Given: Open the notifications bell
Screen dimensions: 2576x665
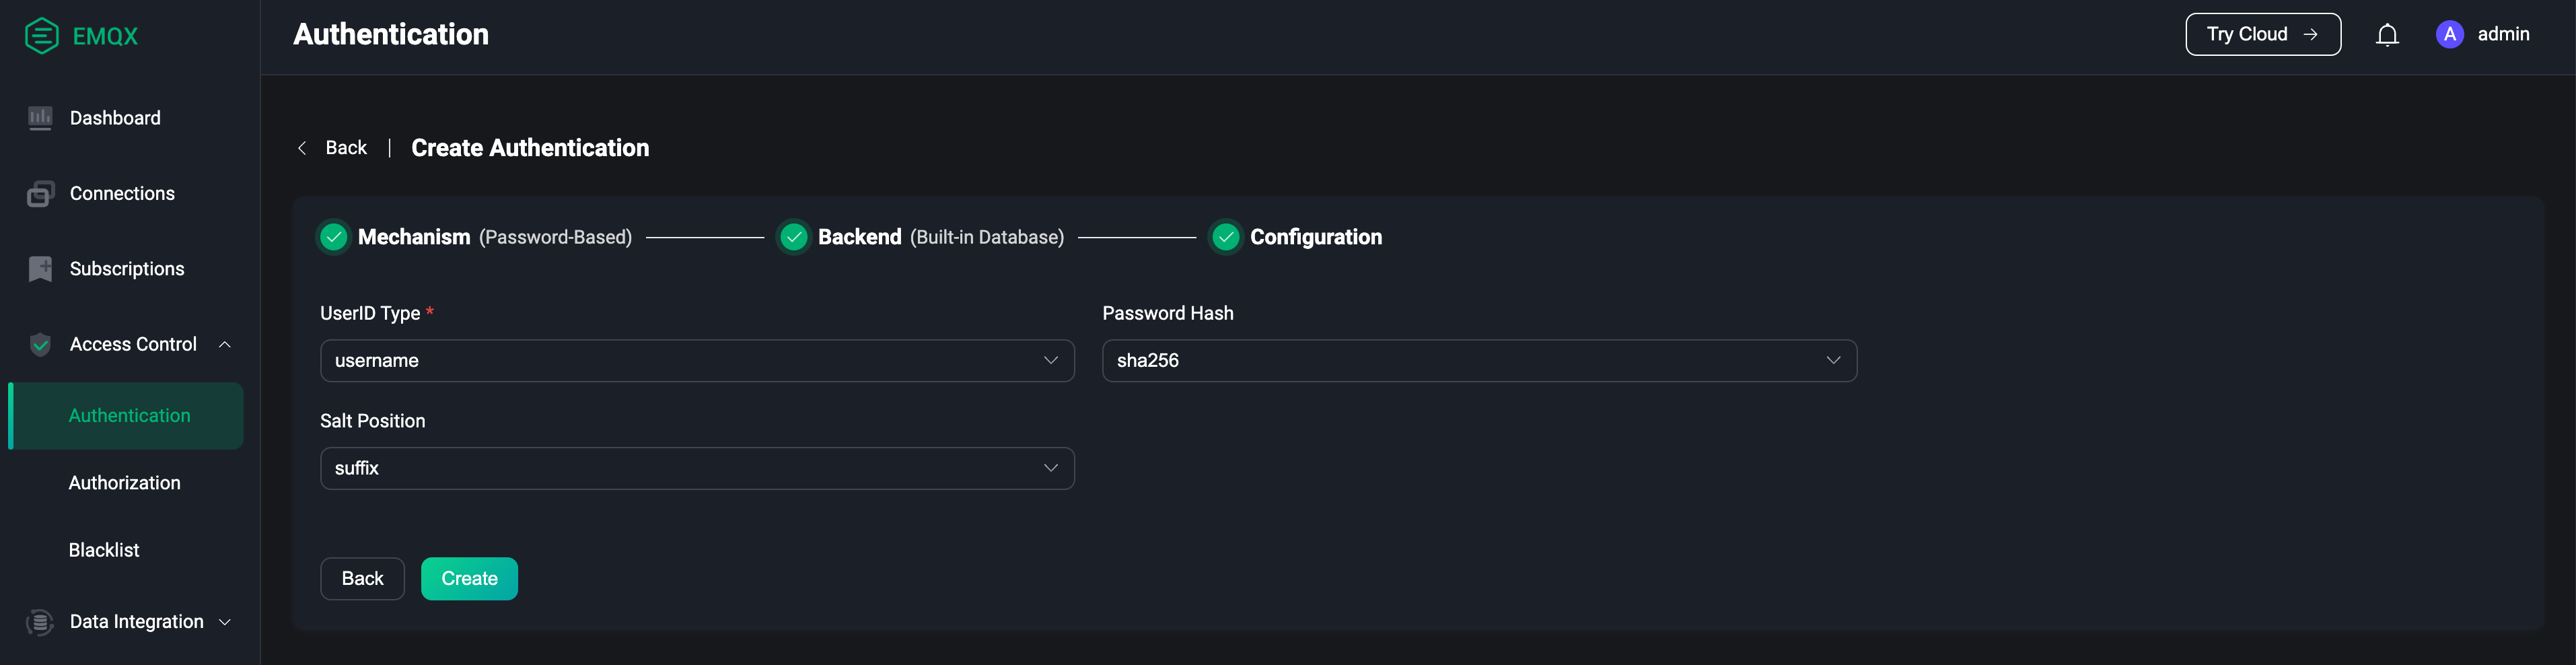Looking at the screenshot, I should [x=2387, y=35].
